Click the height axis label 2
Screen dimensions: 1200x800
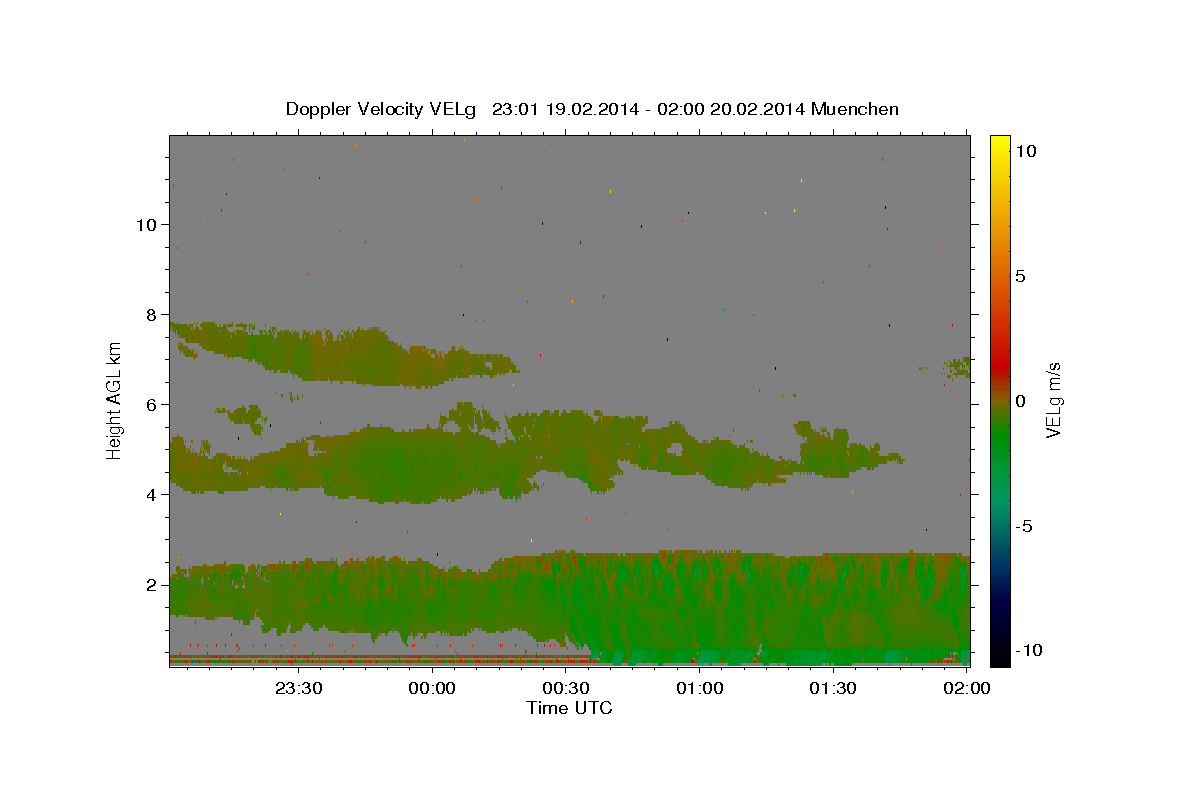151,584
